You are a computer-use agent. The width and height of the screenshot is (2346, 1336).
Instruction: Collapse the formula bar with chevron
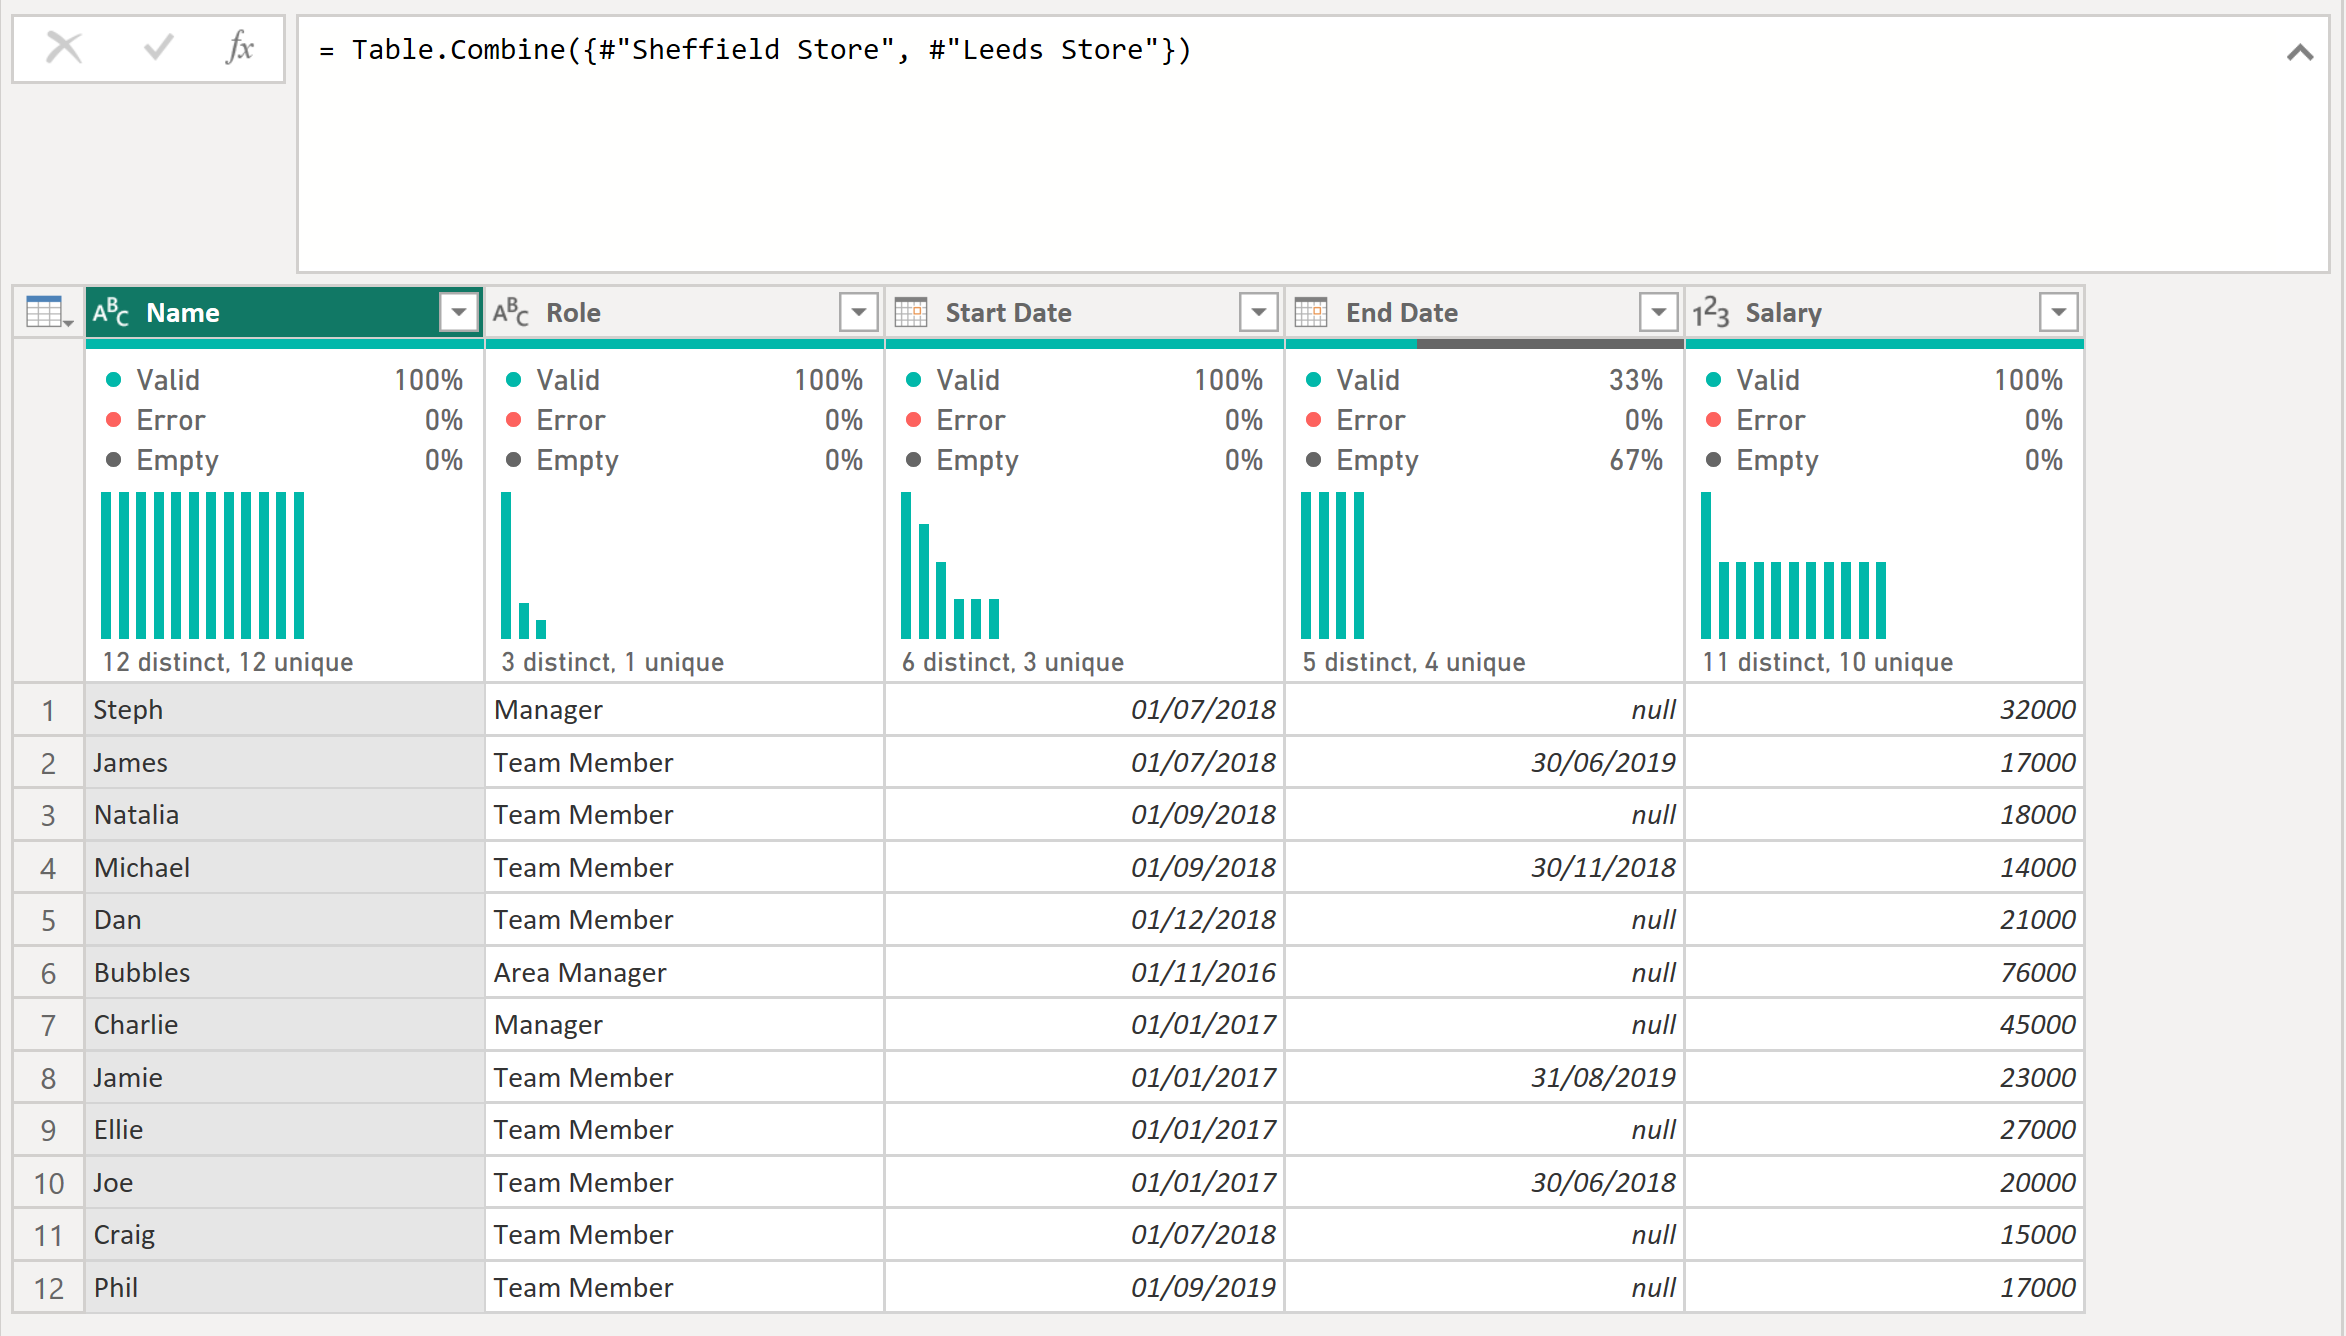[x=2300, y=52]
